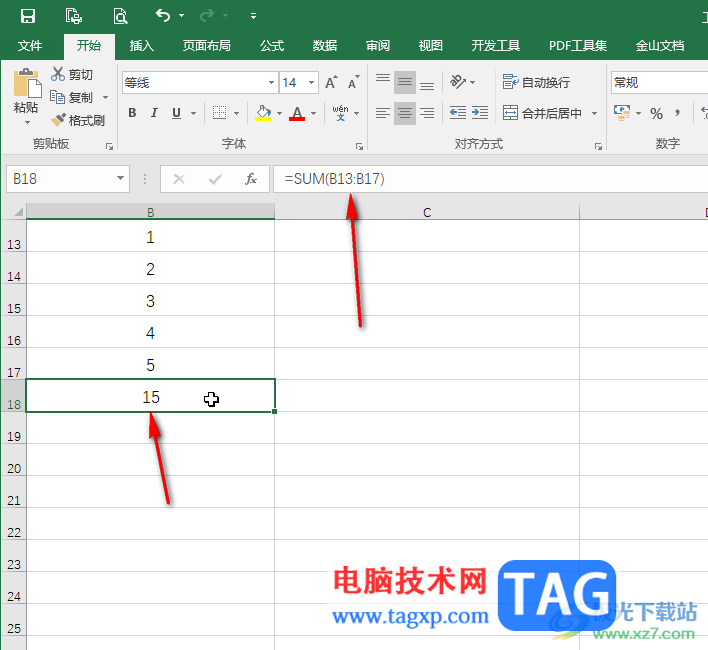The height and width of the screenshot is (650, 708).
Task: Click the Paste (粘贴) clipboard icon
Action: click(27, 83)
